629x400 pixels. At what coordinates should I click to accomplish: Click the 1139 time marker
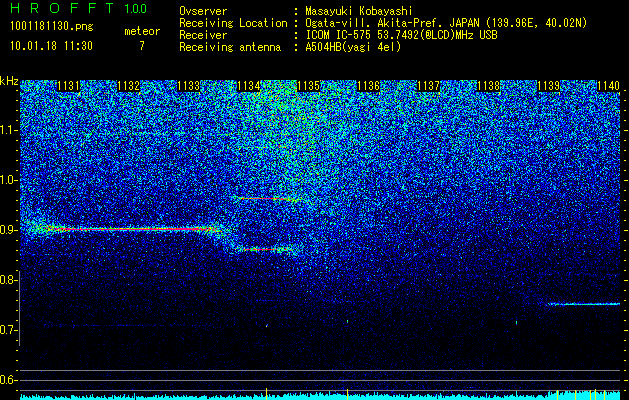[x=548, y=86]
